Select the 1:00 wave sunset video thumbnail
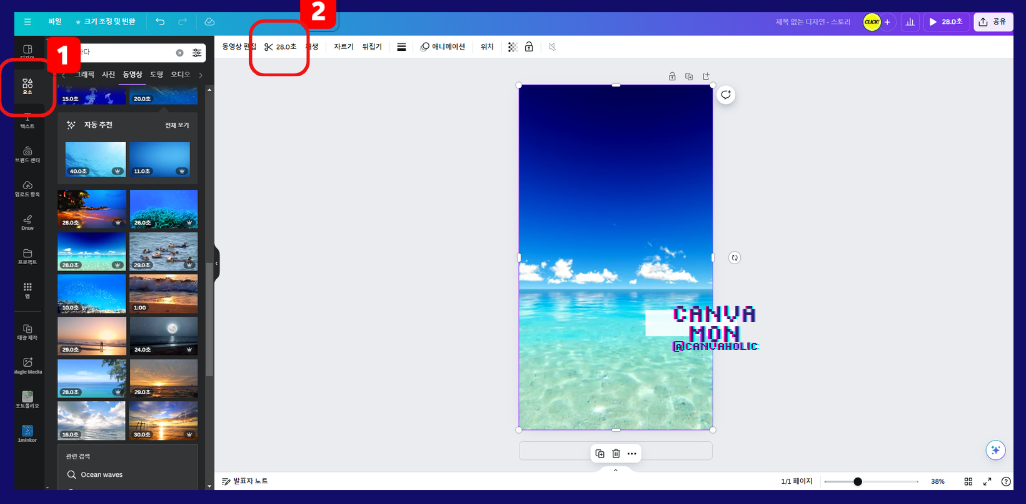 point(164,294)
